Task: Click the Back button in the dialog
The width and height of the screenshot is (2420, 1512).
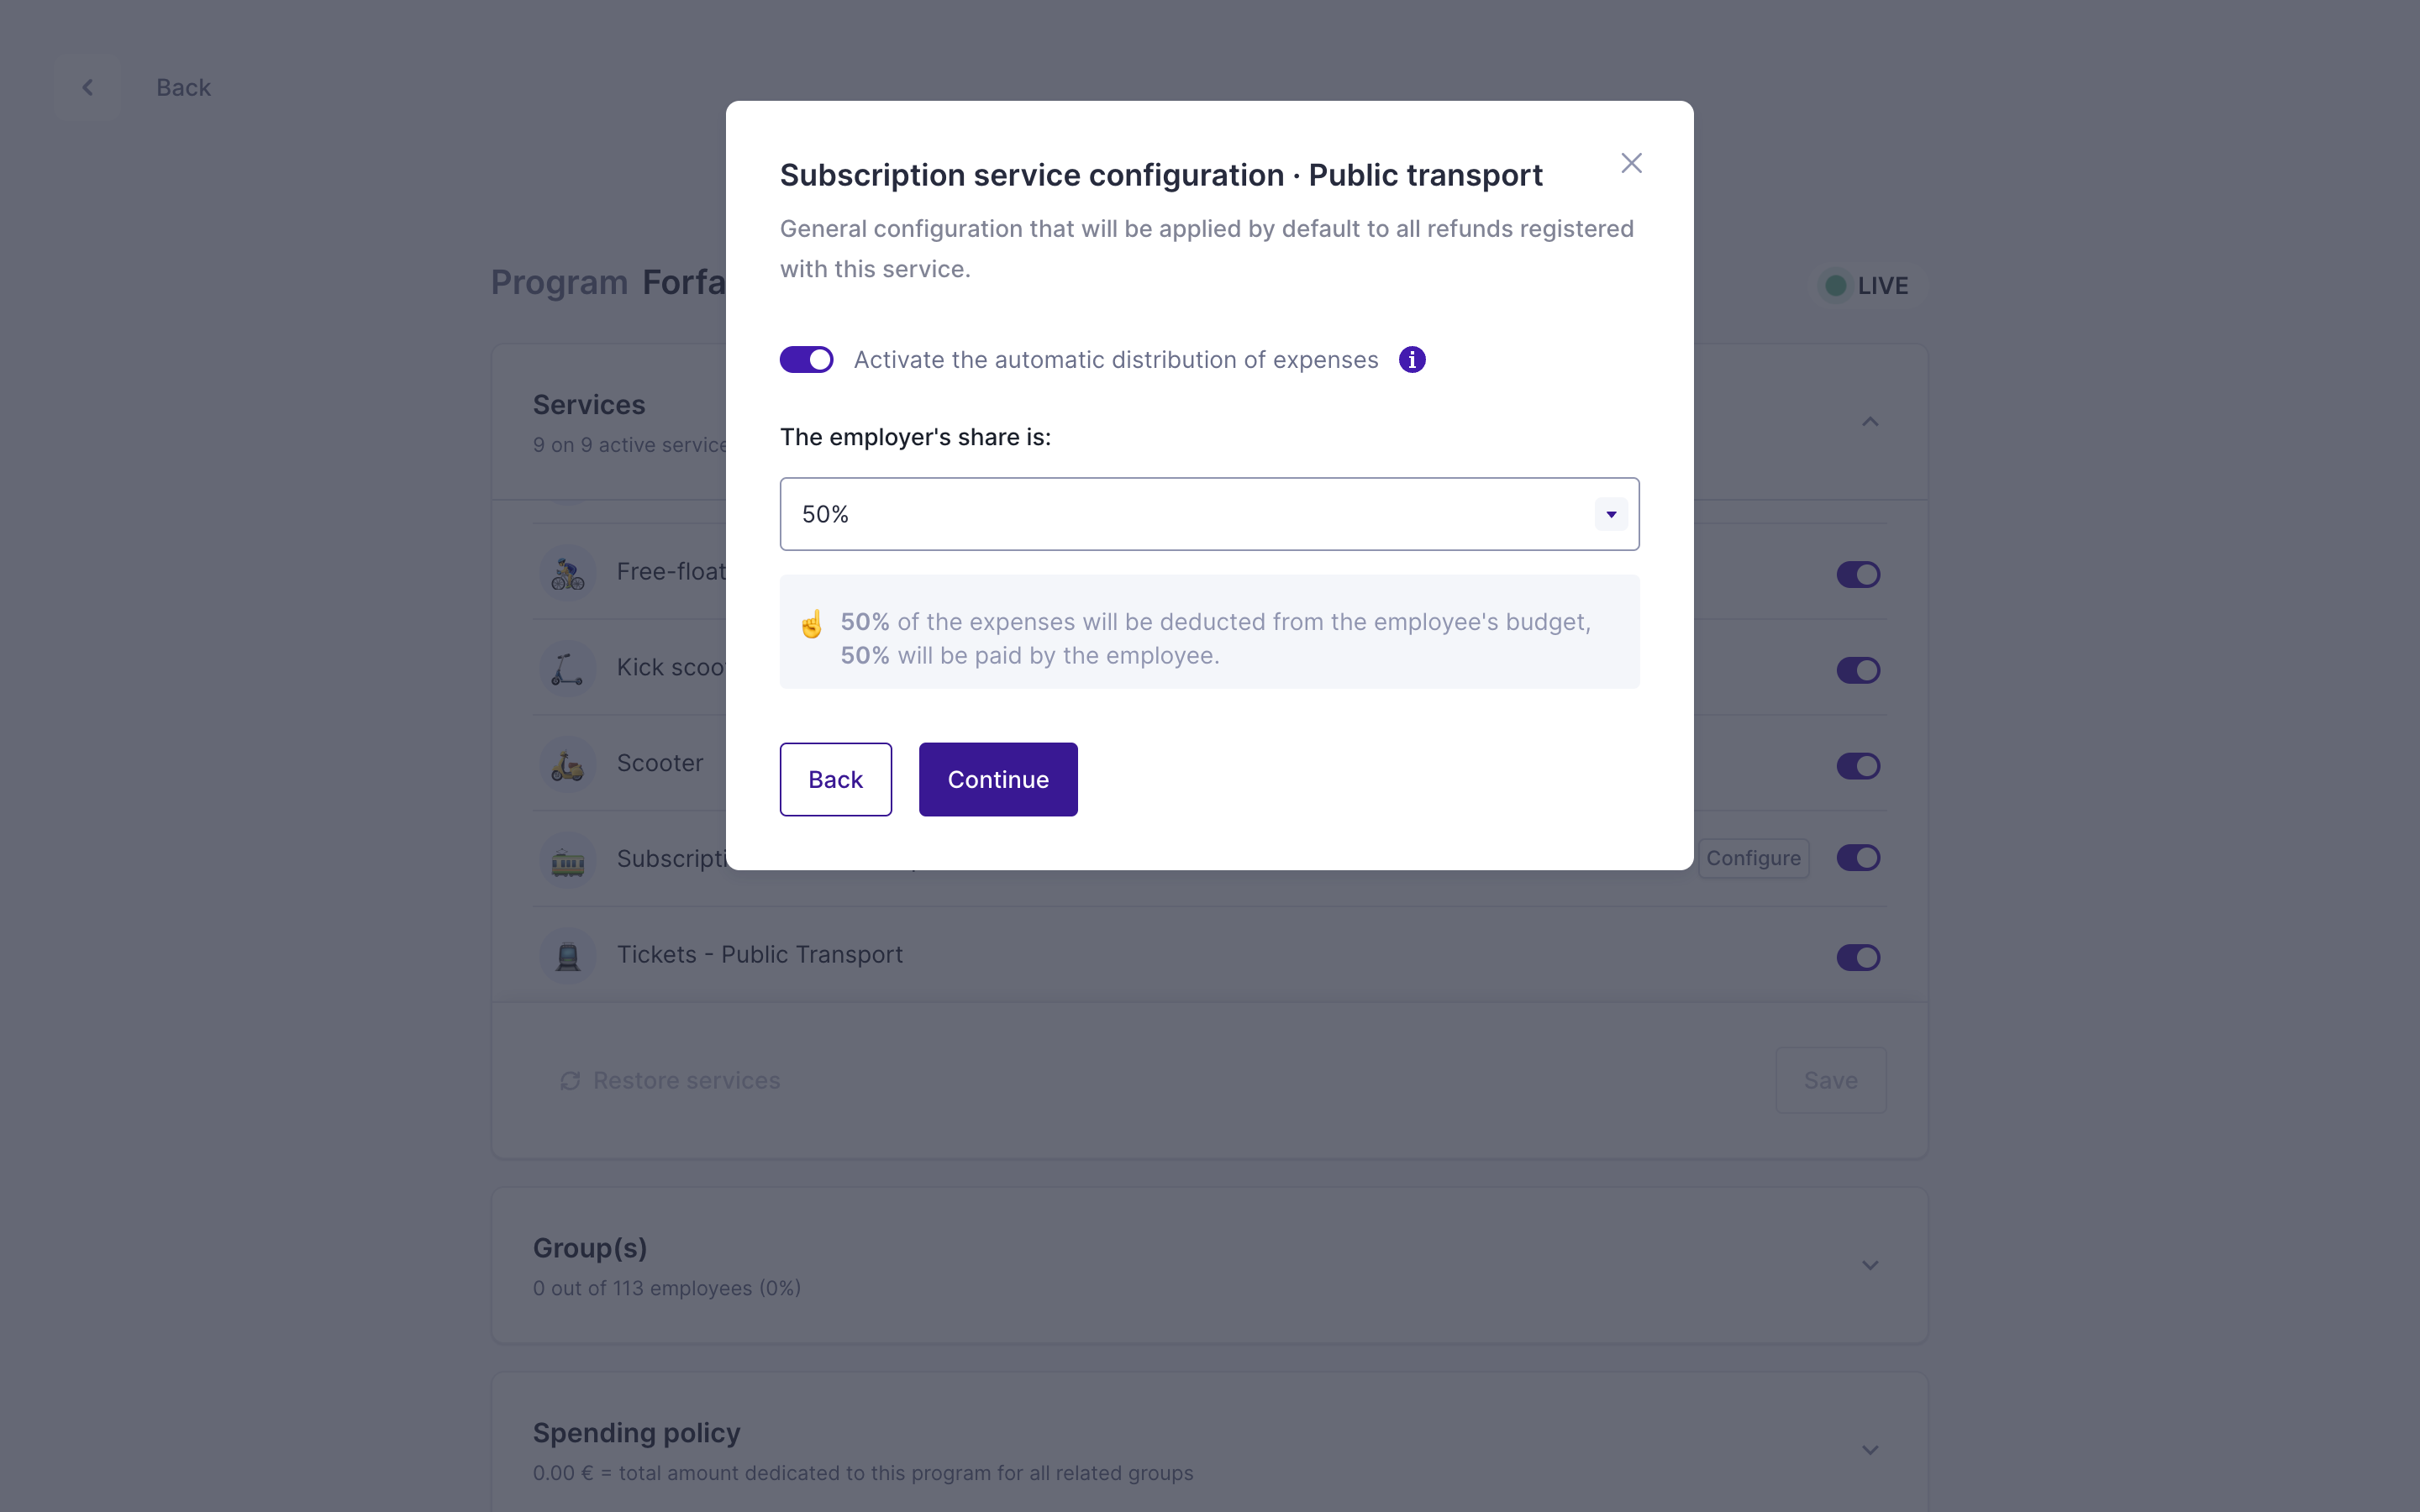Action: 835,779
